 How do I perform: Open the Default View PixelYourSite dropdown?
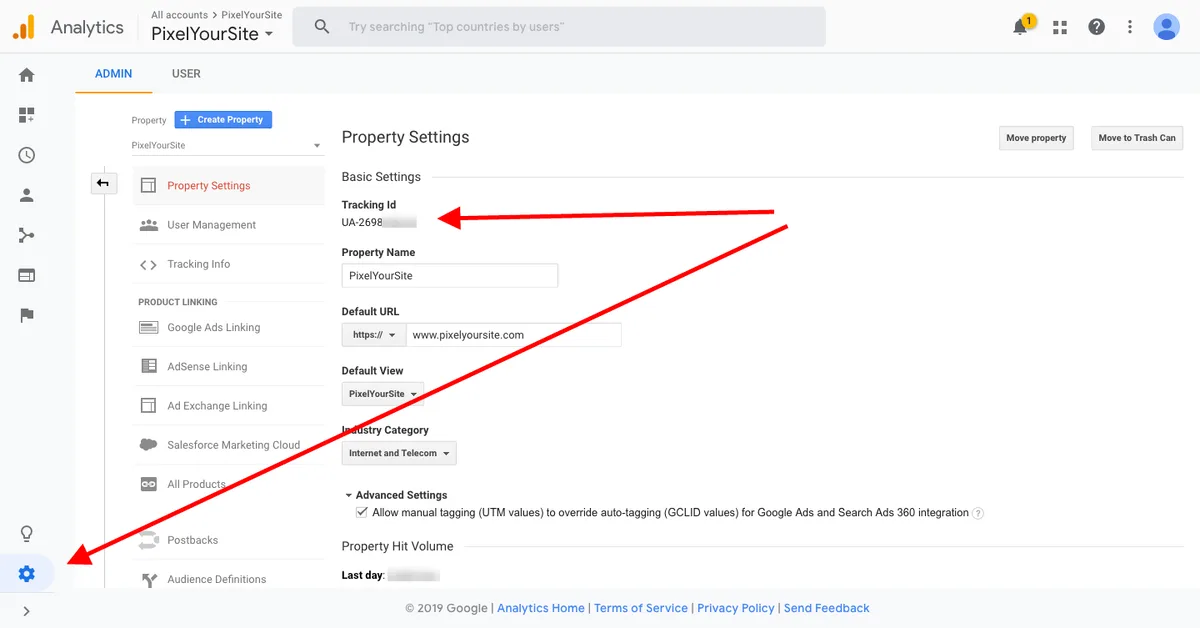(383, 394)
